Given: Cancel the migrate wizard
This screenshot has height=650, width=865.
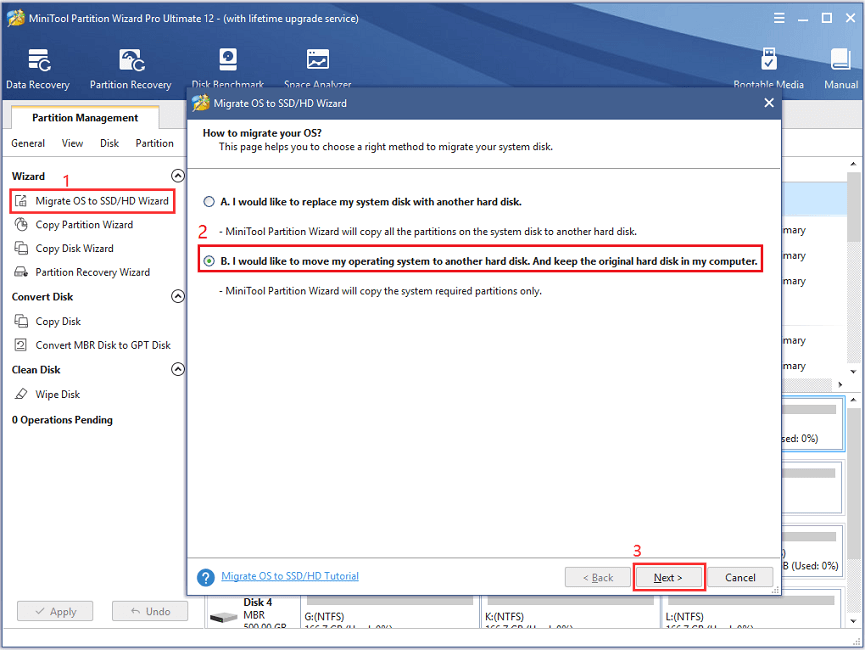Looking at the screenshot, I should (x=740, y=577).
